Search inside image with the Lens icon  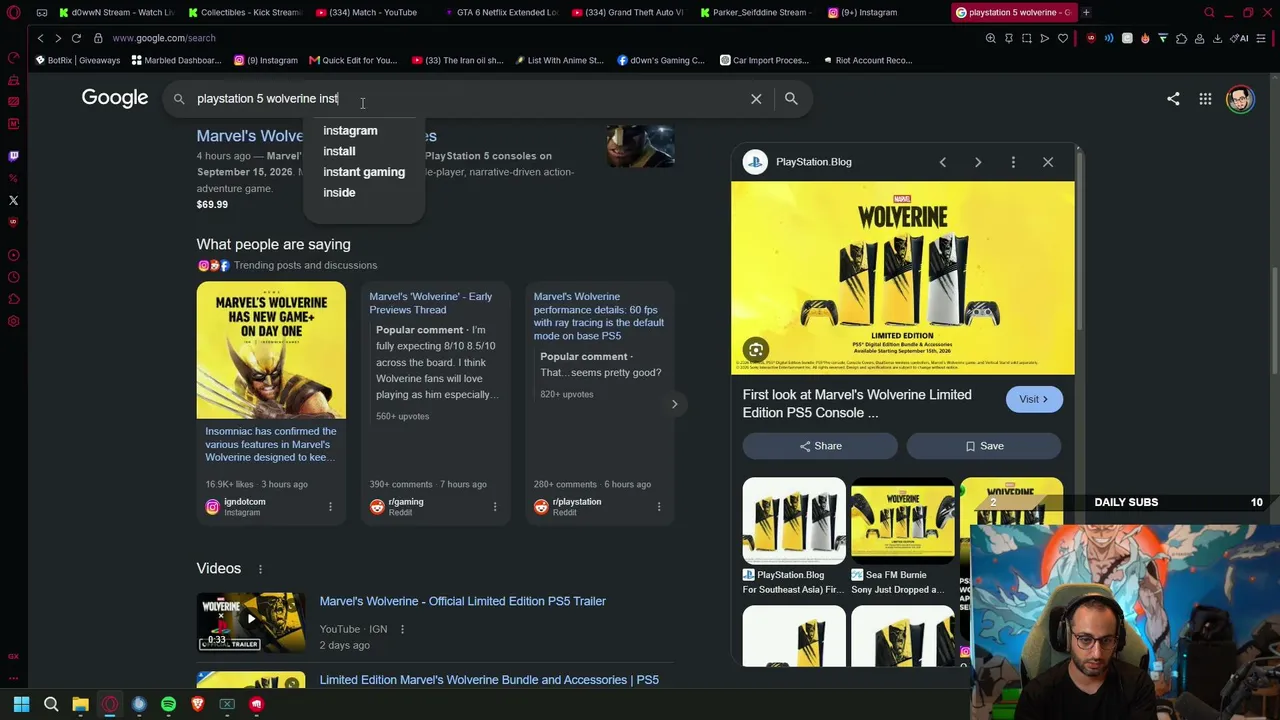click(x=756, y=350)
